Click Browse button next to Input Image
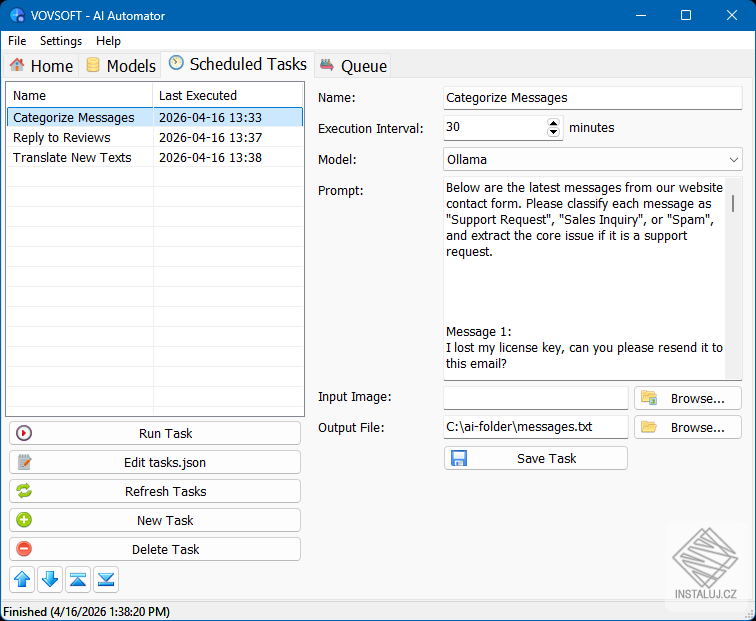The height and width of the screenshot is (621, 756). pyautogui.click(x=688, y=398)
